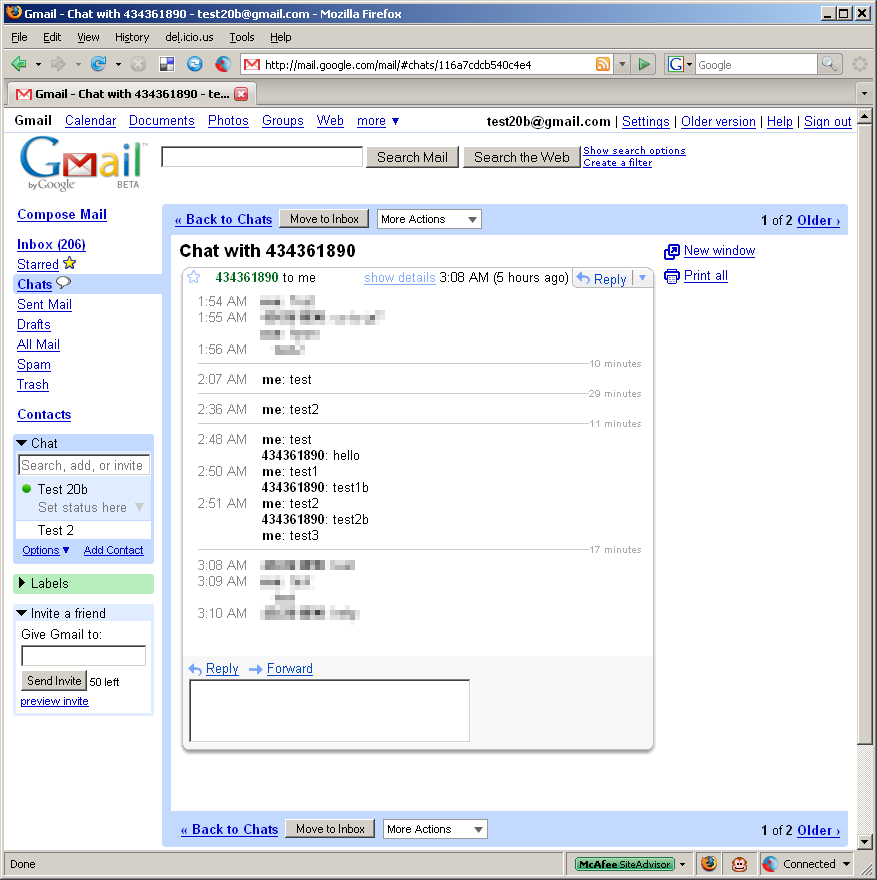877x880 pixels.
Task: Click the speech bubble icon beside Chats
Action: point(63,282)
